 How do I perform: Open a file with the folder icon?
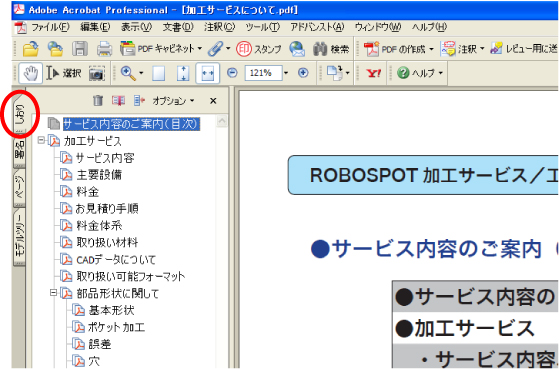click(31, 49)
